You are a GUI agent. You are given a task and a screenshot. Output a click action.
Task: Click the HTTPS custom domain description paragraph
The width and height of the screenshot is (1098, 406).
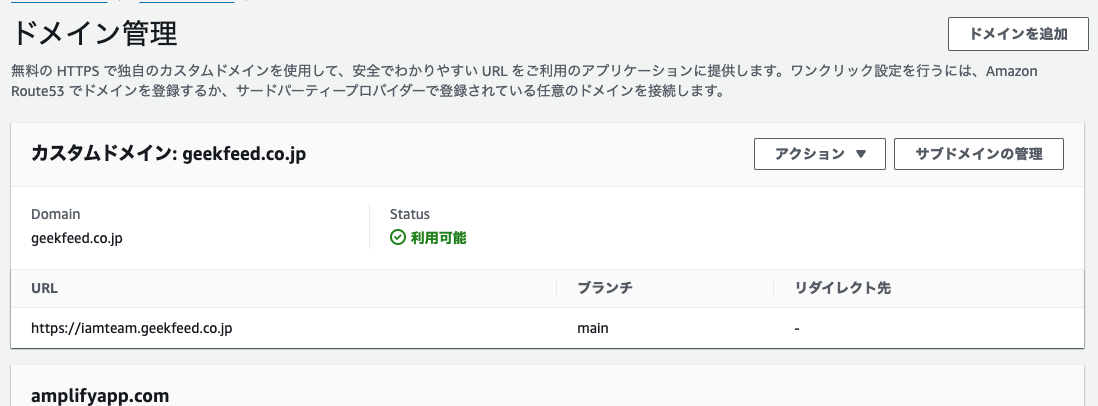point(524,81)
